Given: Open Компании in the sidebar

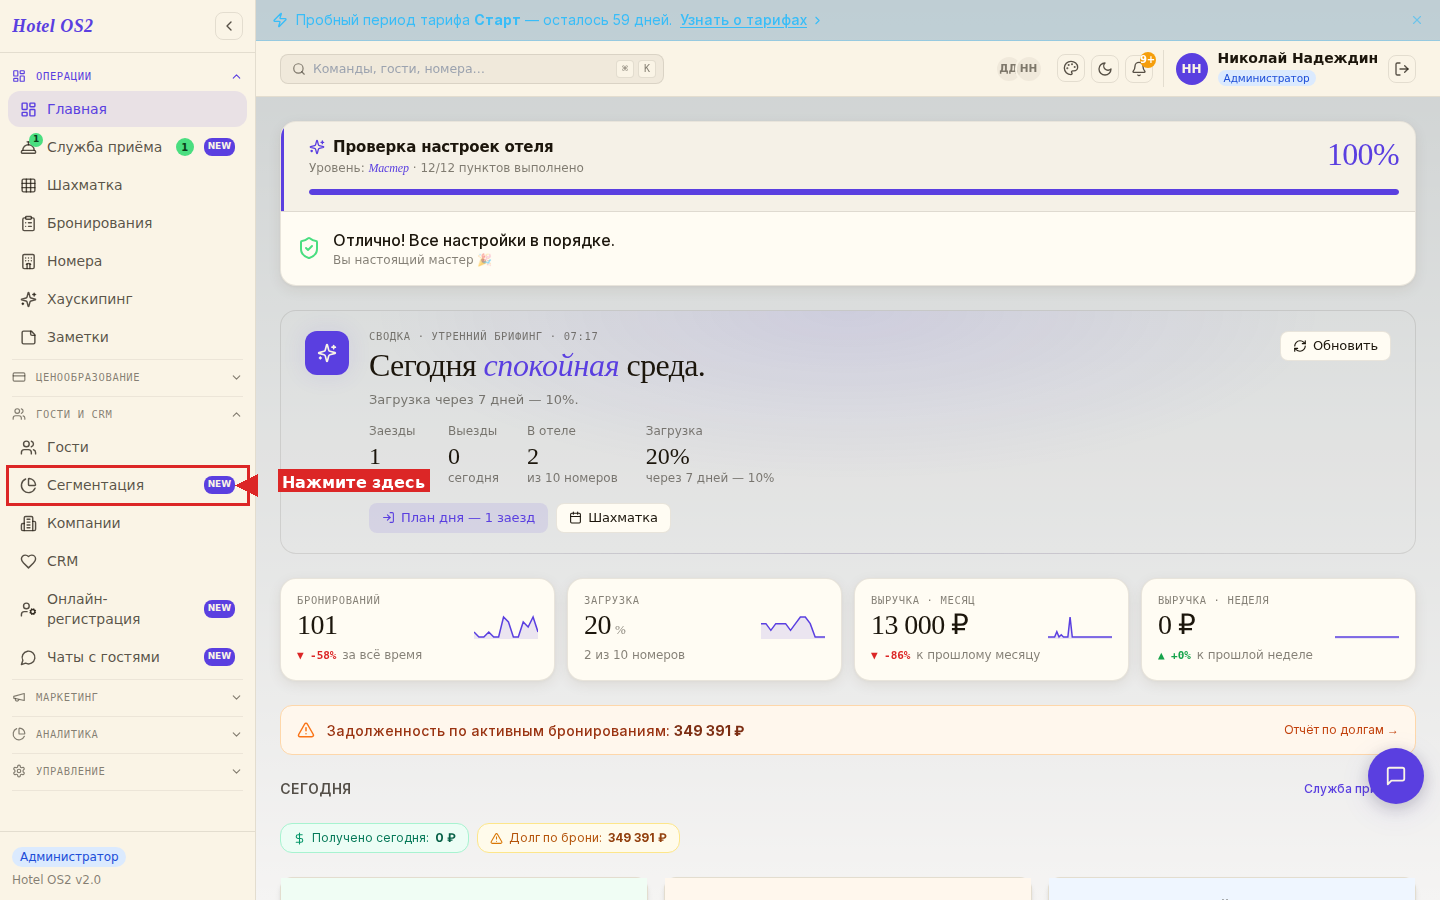Looking at the screenshot, I should click(x=127, y=523).
